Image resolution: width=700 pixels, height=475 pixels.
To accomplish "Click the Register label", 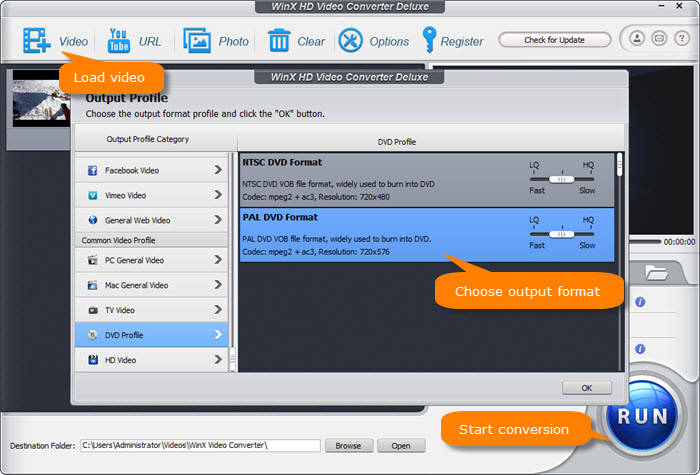I will (462, 42).
